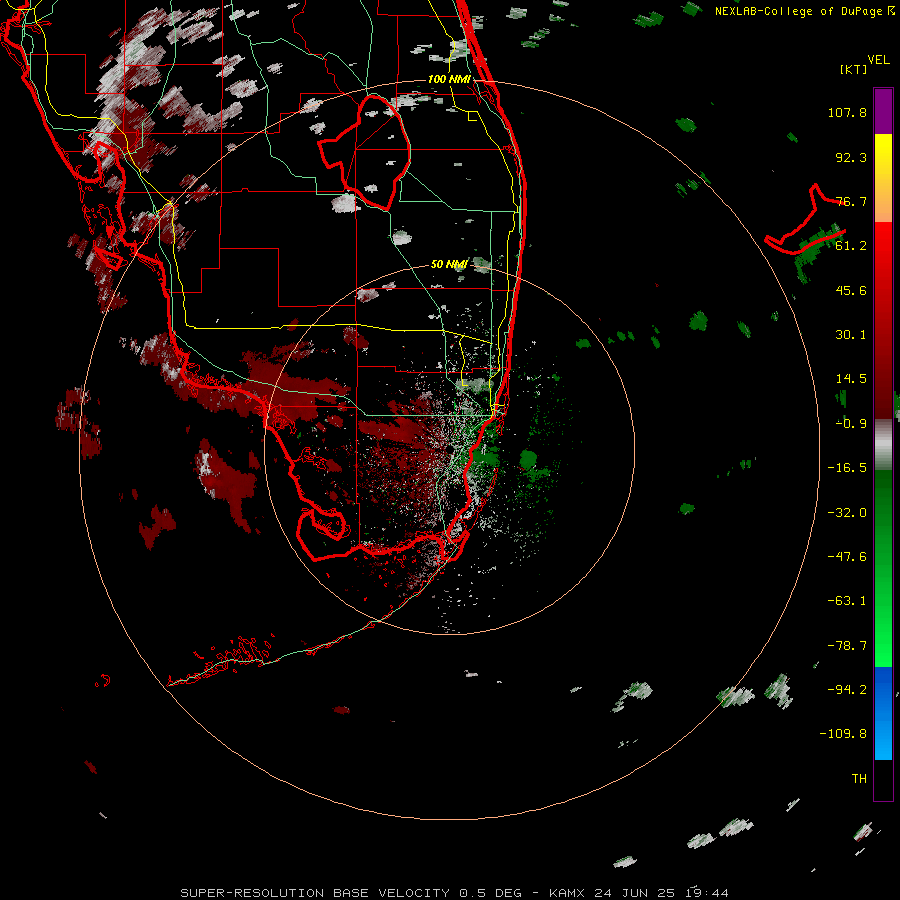Pick the blue segment of the color bar
This screenshot has width=900, height=900.
[x=883, y=713]
